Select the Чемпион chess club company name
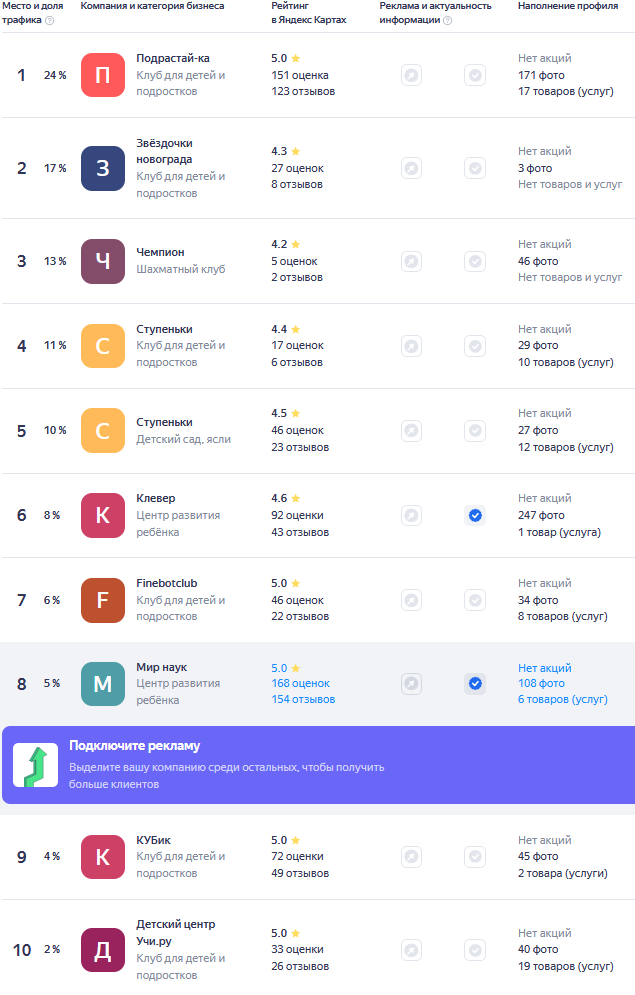The image size is (635, 995). (x=160, y=252)
